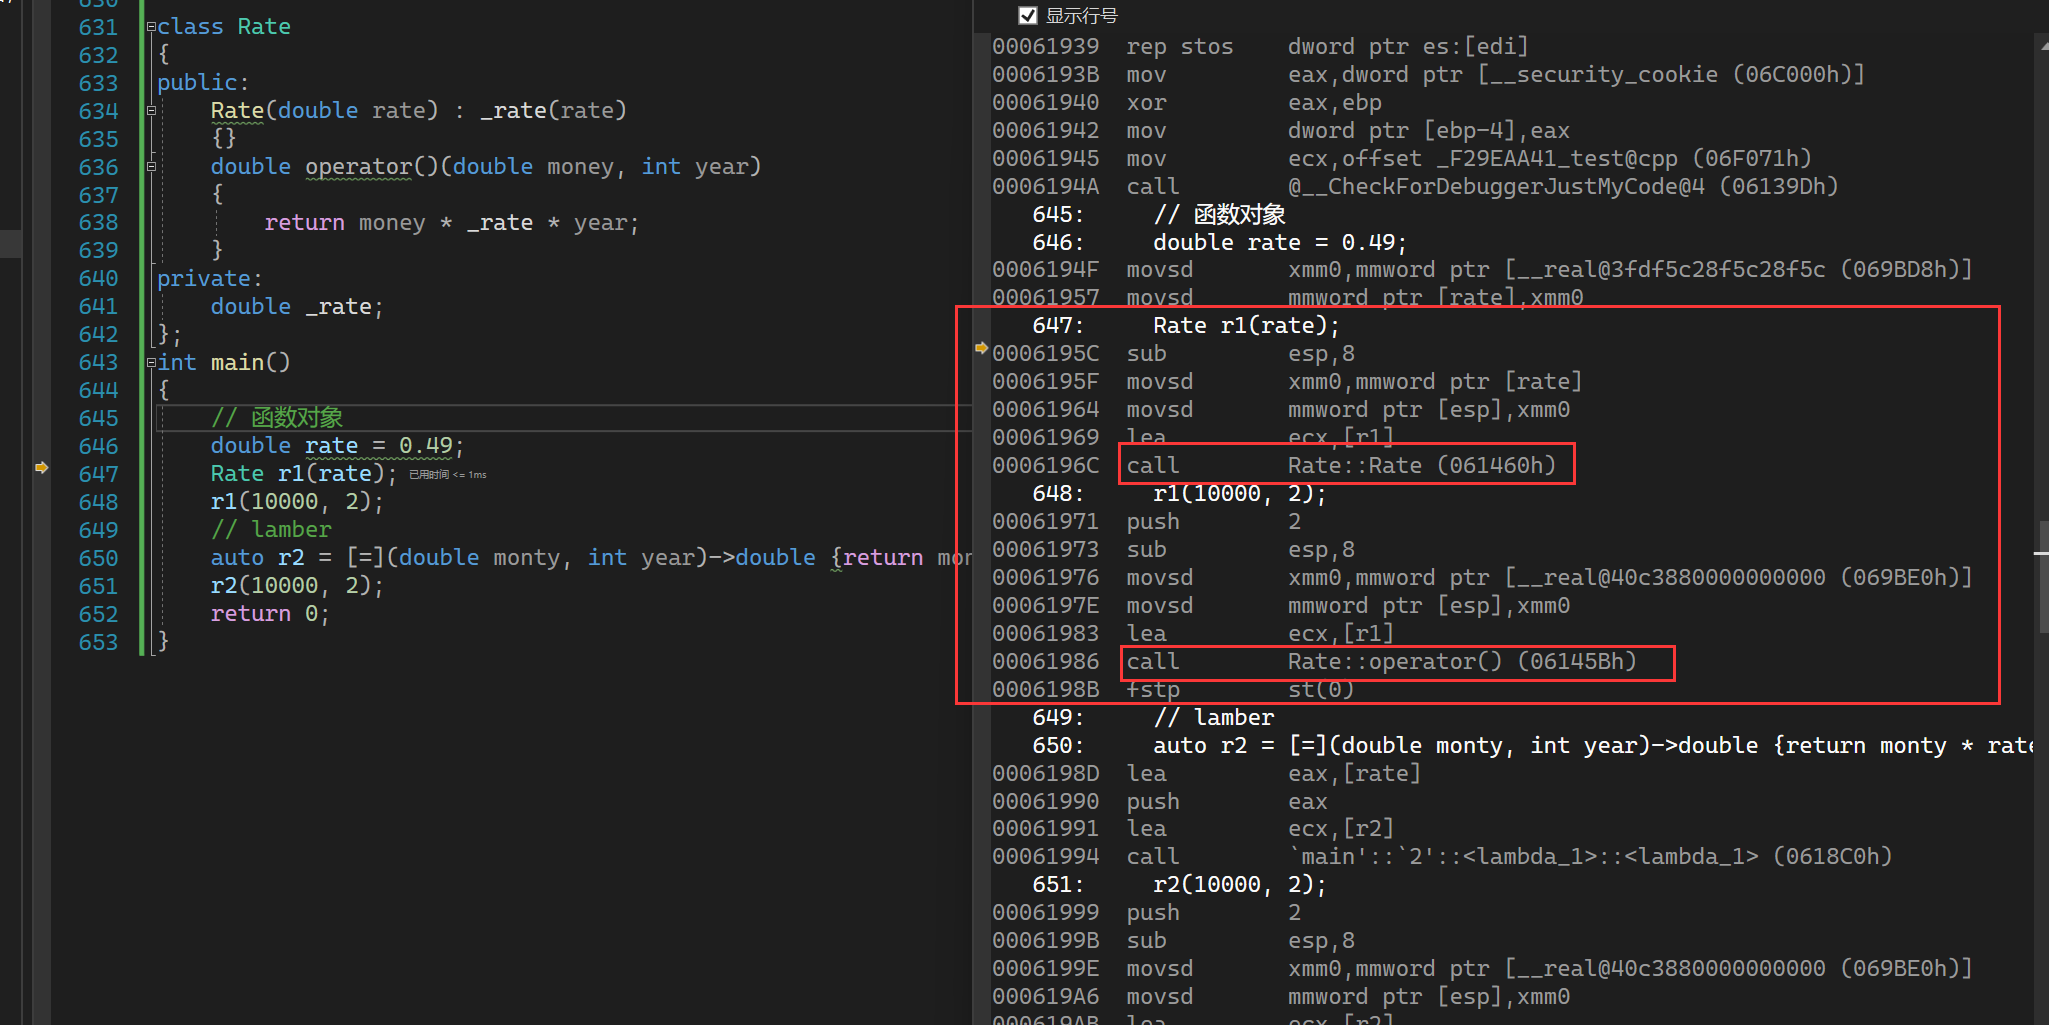Collapse the int main() outlining

pos(151,363)
